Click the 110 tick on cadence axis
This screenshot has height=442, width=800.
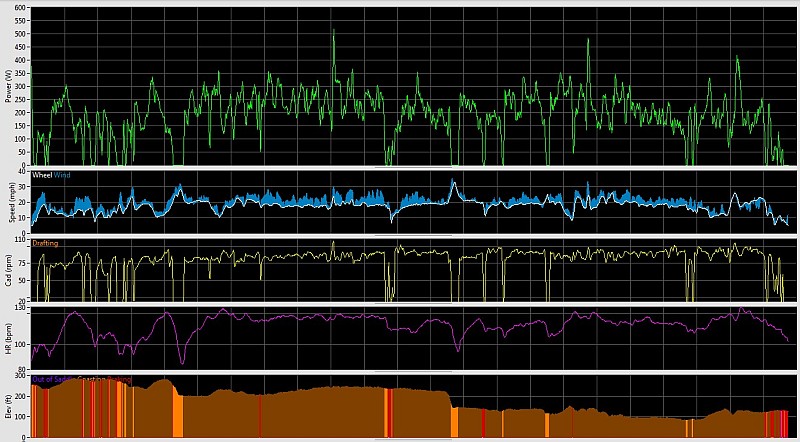point(22,239)
